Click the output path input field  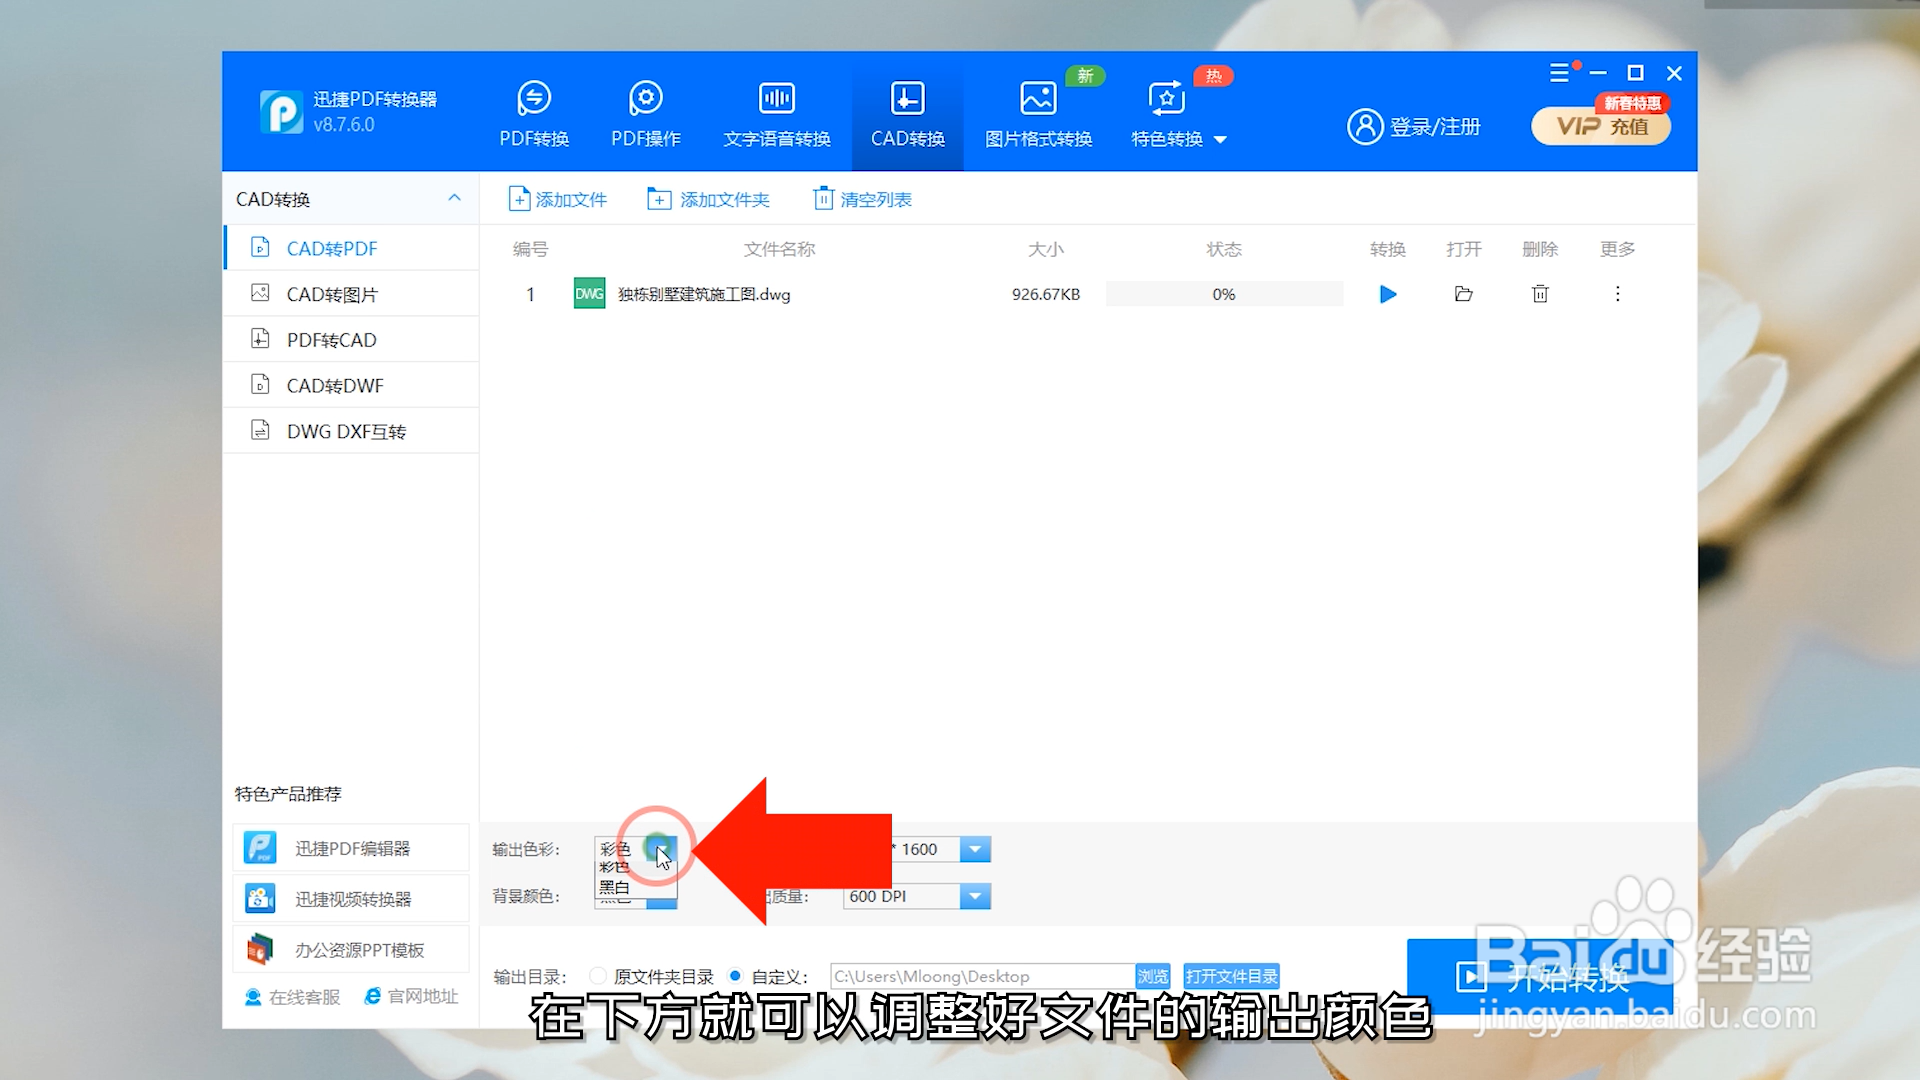[x=982, y=976]
